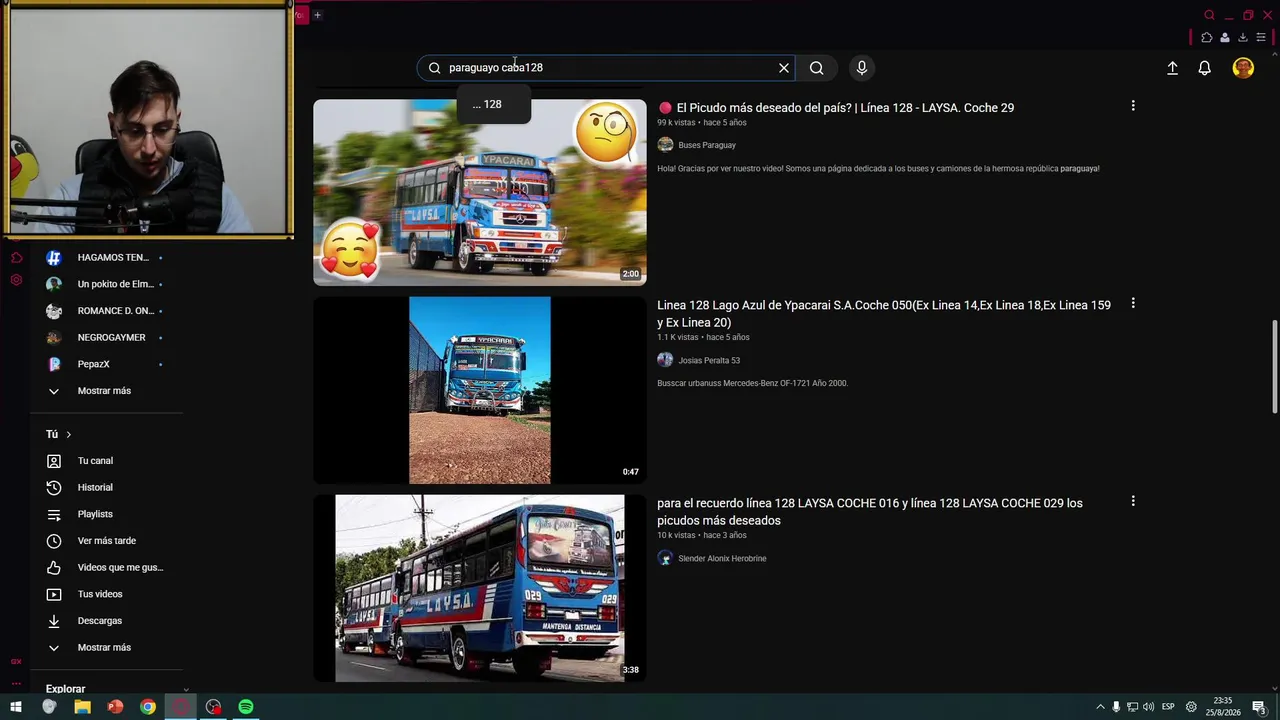Click thumbnail of the 0:47 Ypacarai bus video
This screenshot has height=720, width=1280.
point(480,390)
